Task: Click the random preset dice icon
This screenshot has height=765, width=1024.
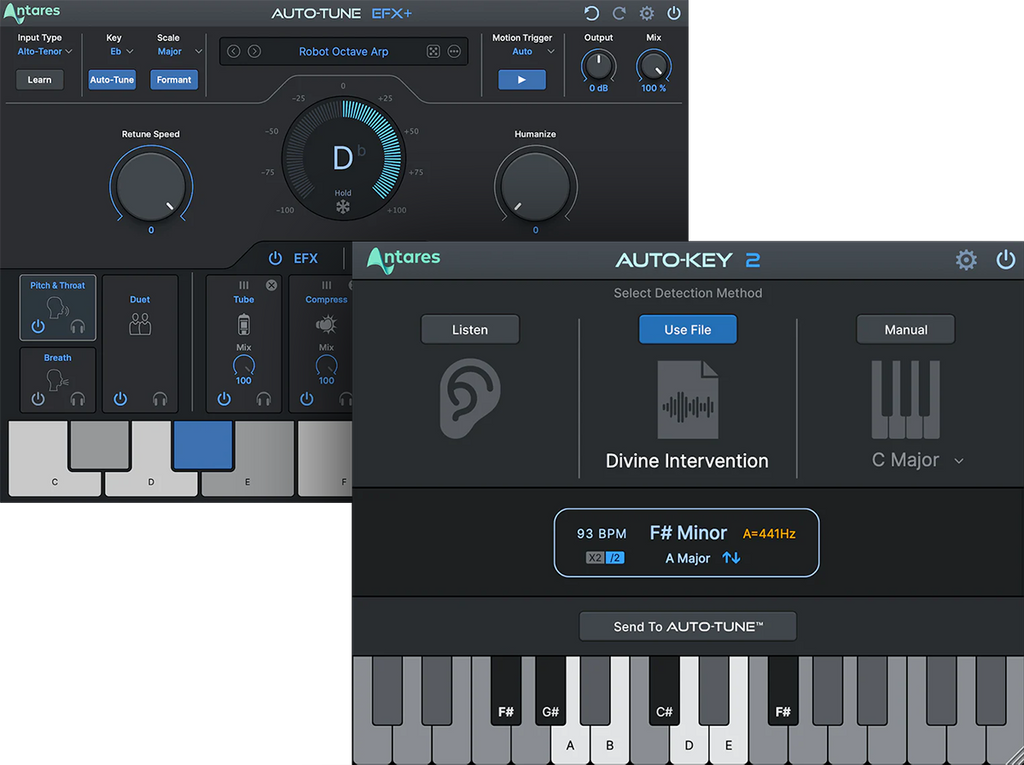Action: [x=433, y=51]
